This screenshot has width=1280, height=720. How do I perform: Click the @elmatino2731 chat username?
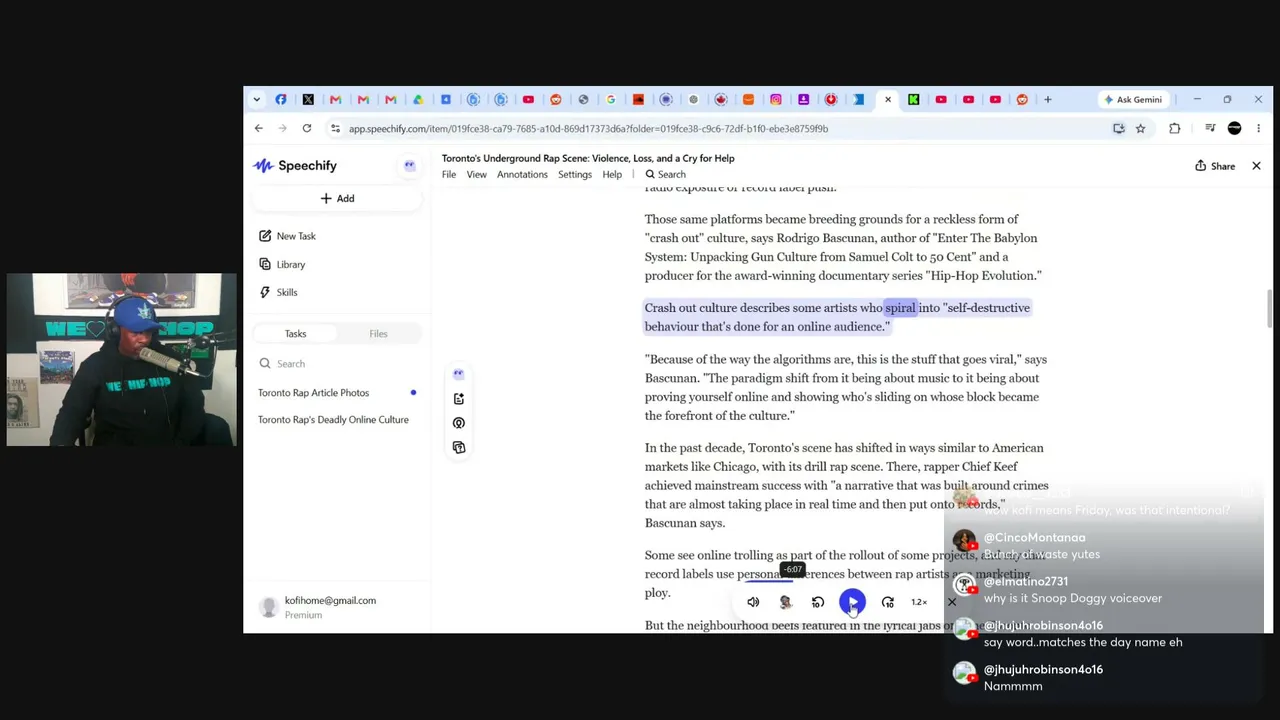coord(1026,582)
